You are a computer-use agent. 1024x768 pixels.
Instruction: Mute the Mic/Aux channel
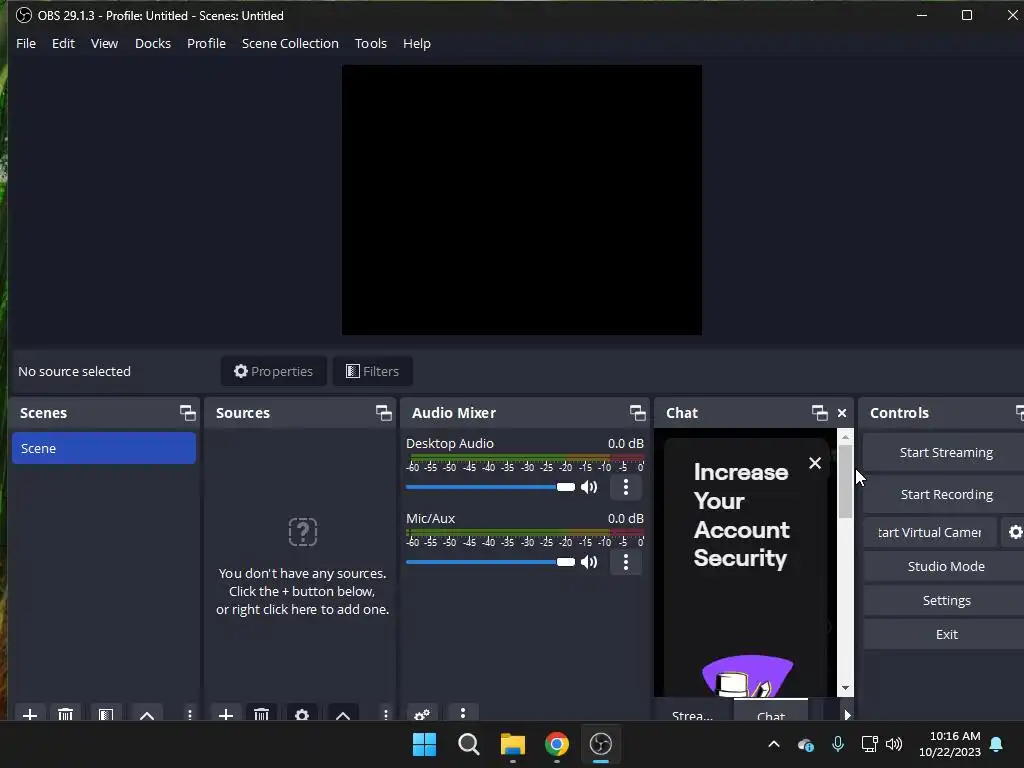pyautogui.click(x=589, y=562)
